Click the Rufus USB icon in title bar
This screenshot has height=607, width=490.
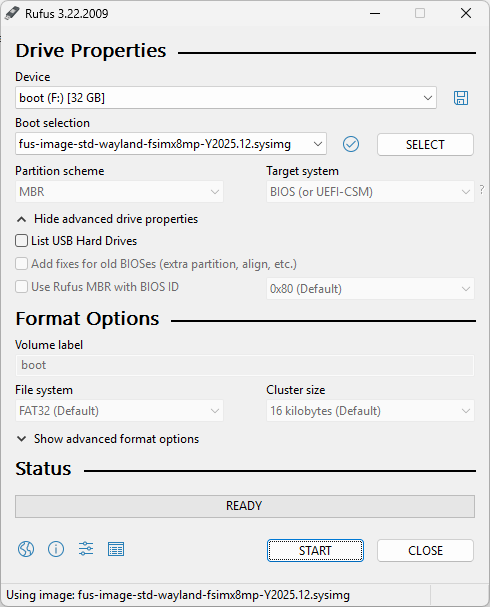tap(12, 13)
